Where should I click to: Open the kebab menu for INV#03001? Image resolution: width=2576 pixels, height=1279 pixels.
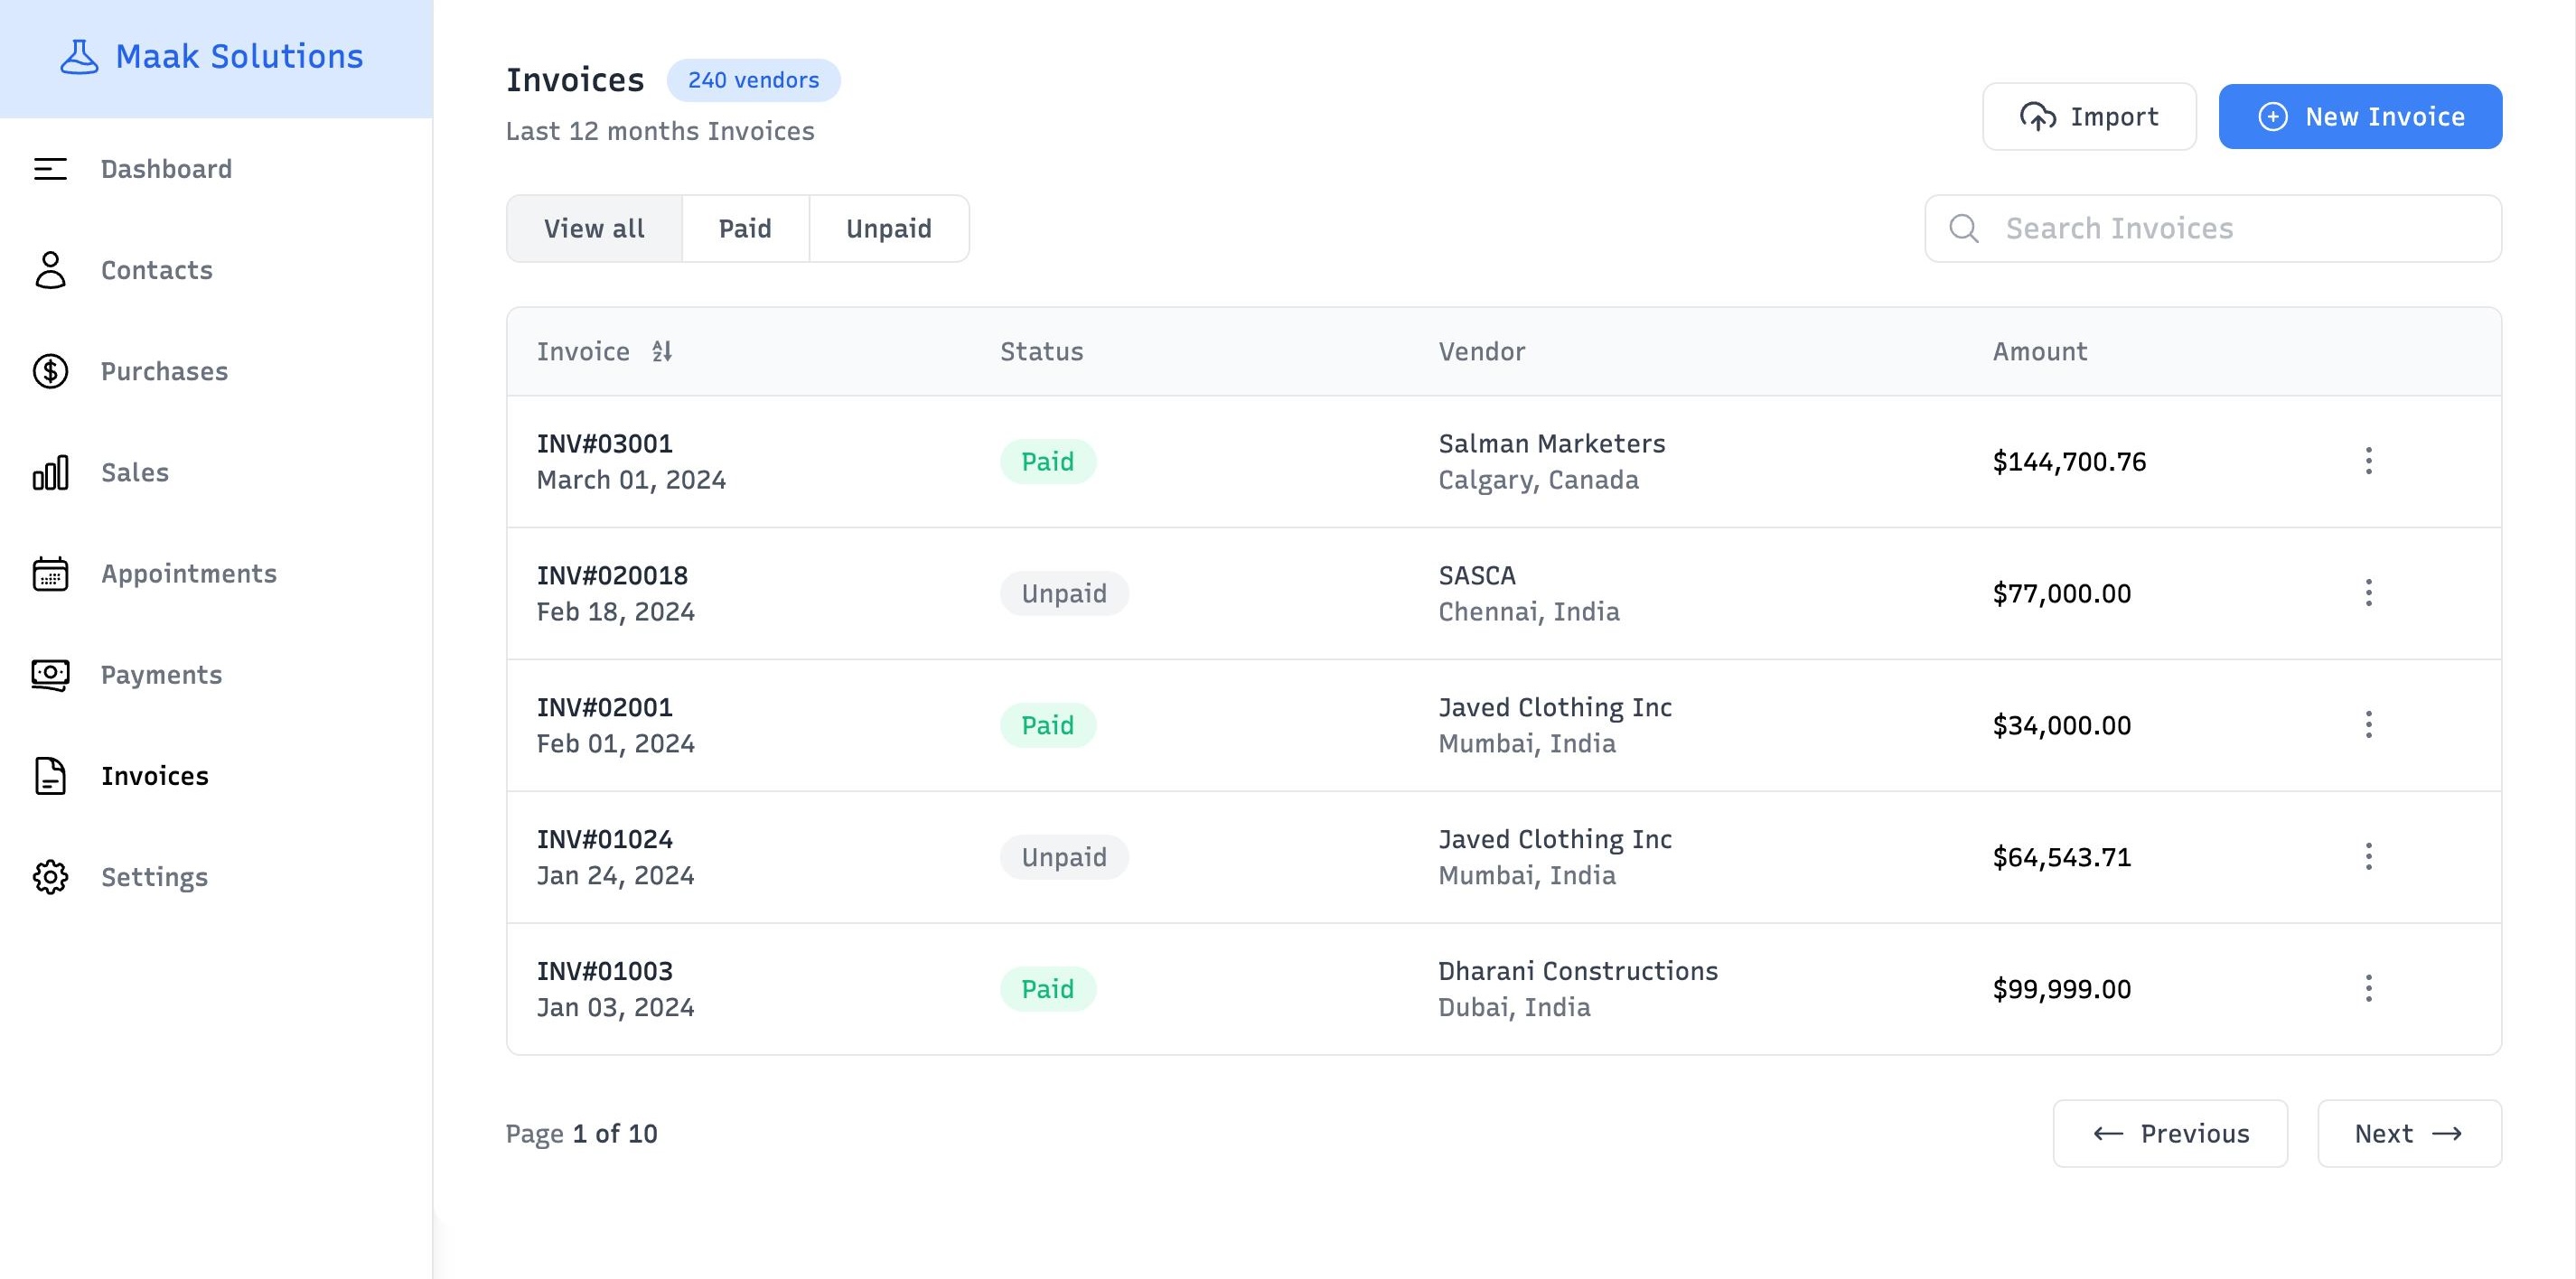(2369, 461)
